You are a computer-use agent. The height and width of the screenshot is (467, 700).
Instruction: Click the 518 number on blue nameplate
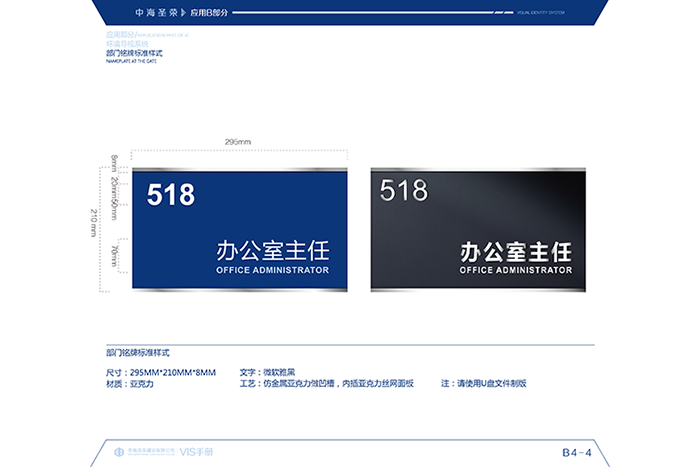point(171,195)
